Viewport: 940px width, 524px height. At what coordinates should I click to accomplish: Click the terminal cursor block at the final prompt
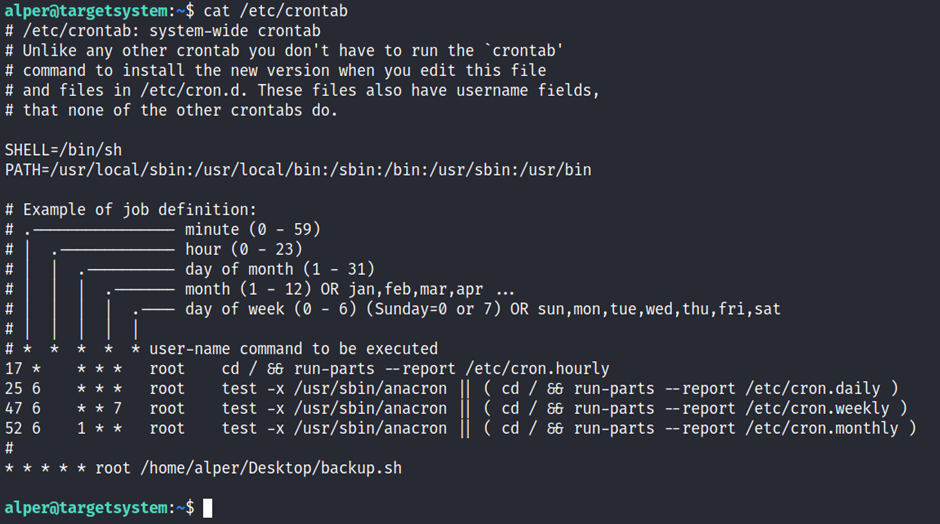pos(207,508)
